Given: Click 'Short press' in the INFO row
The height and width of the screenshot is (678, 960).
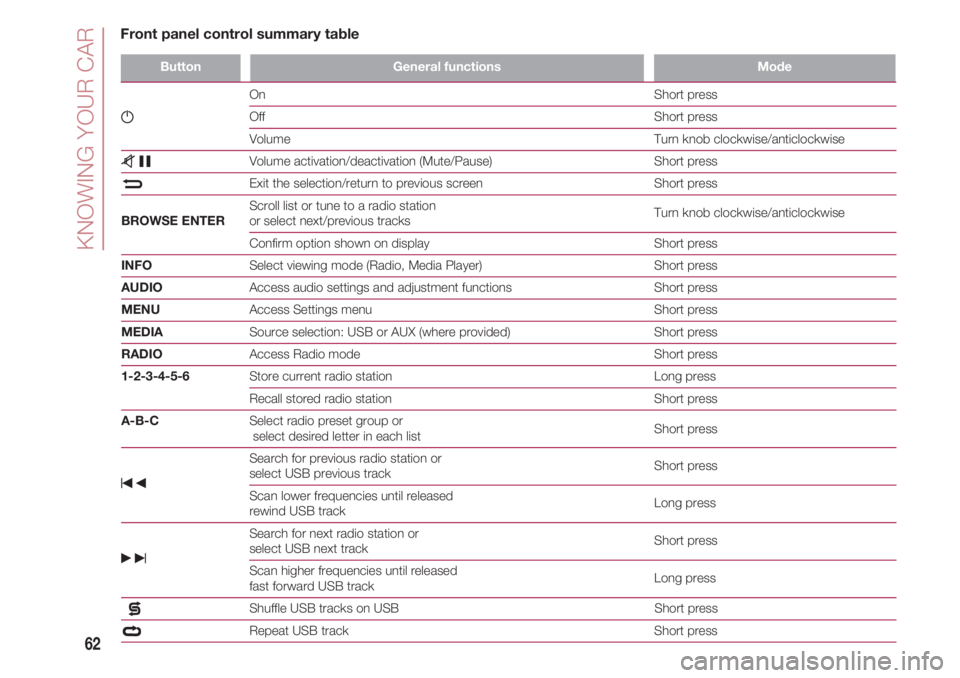Looking at the screenshot, I should (685, 266).
